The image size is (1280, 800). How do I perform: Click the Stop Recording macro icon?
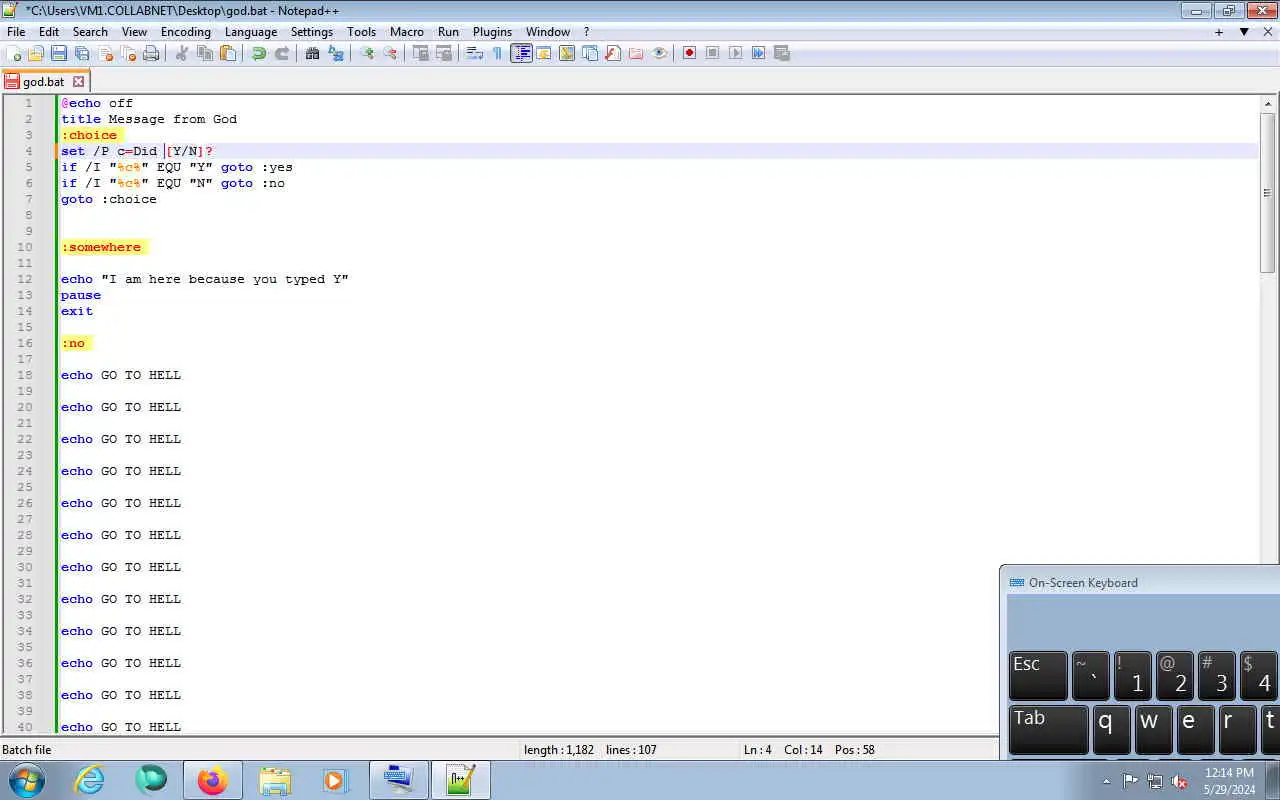(x=712, y=53)
